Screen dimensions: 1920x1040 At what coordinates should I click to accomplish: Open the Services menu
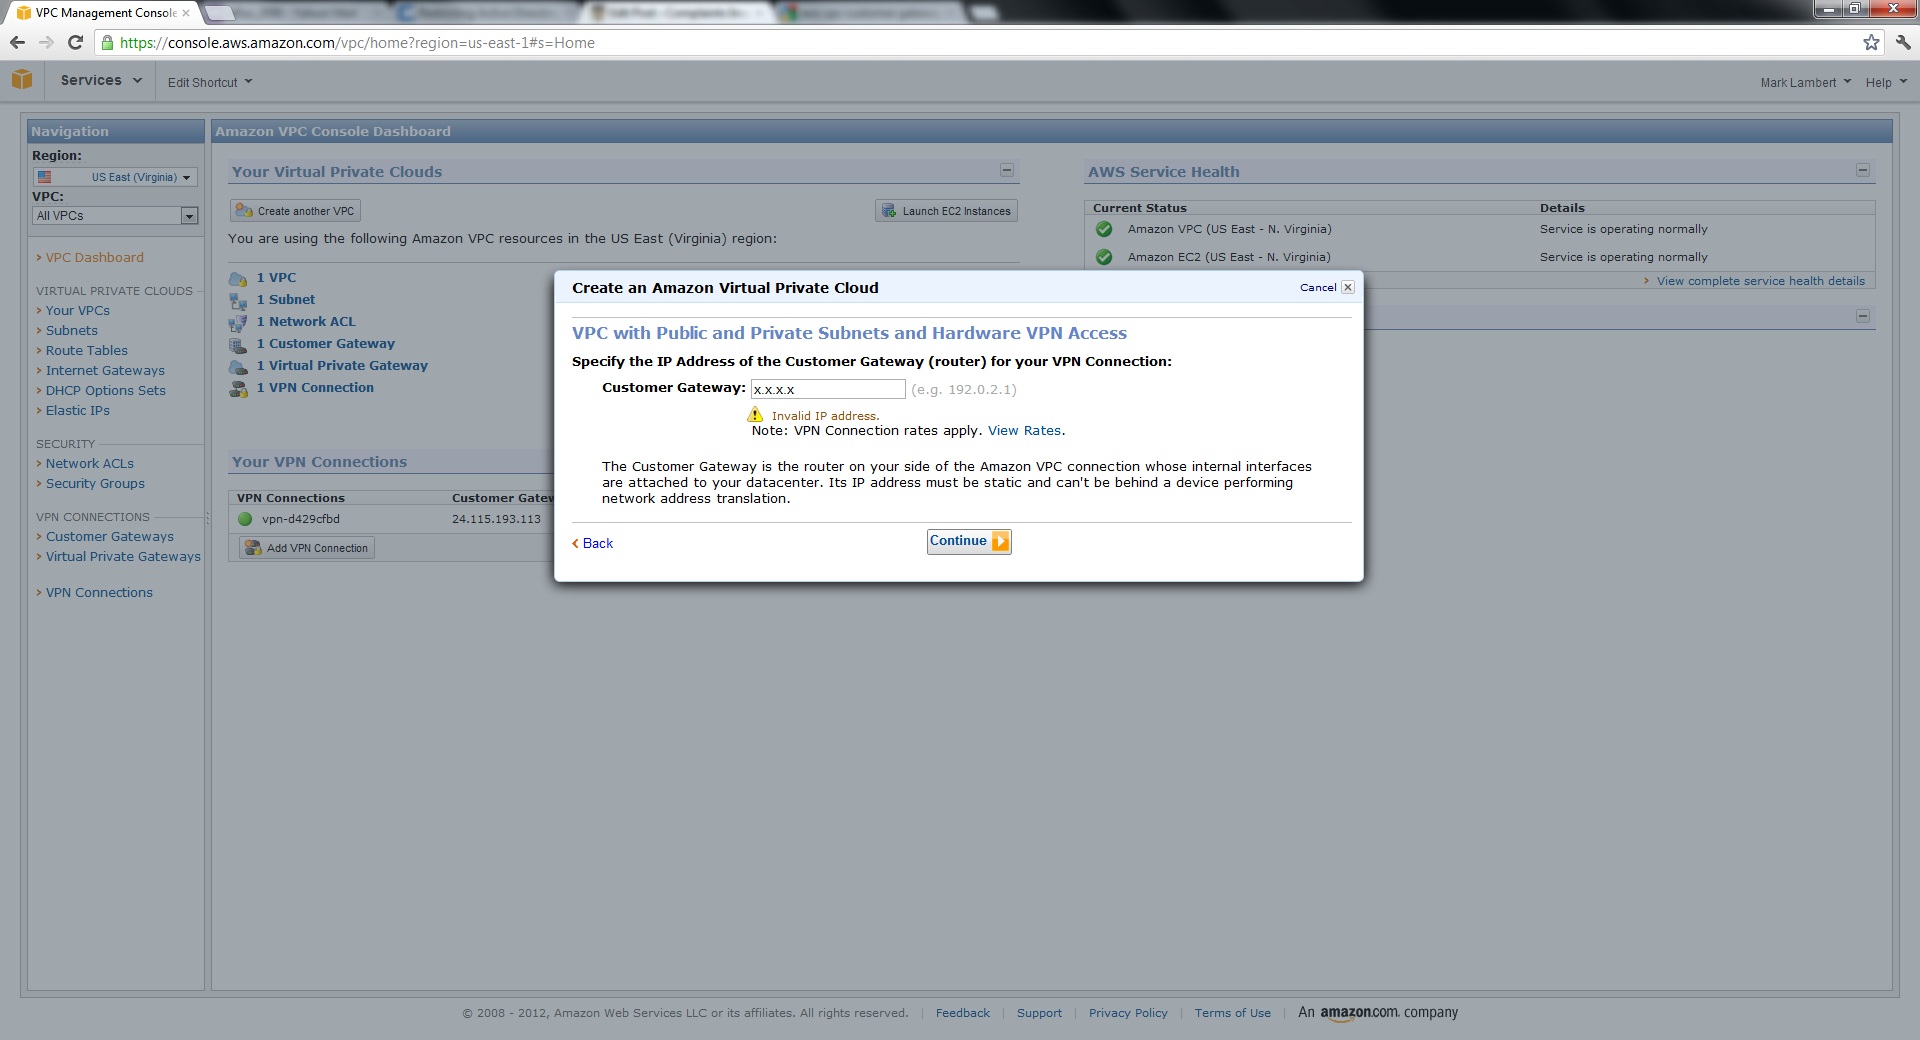point(100,81)
